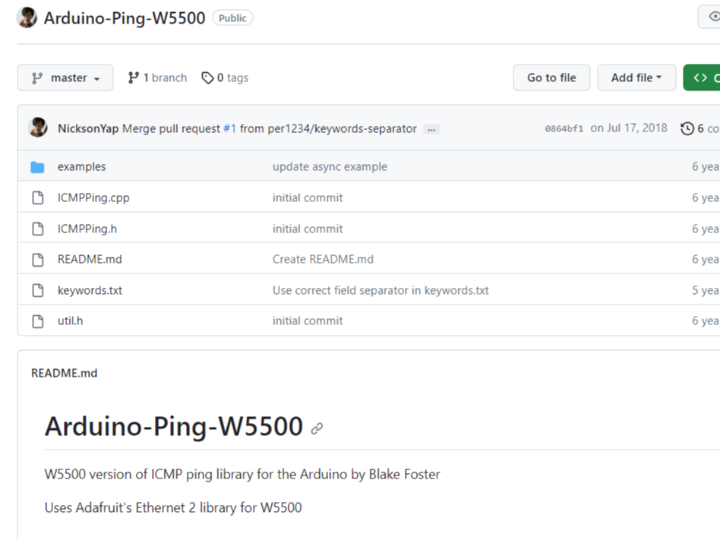Click the '6 years' age for examples row
This screenshot has height=540, width=720.
click(x=706, y=167)
